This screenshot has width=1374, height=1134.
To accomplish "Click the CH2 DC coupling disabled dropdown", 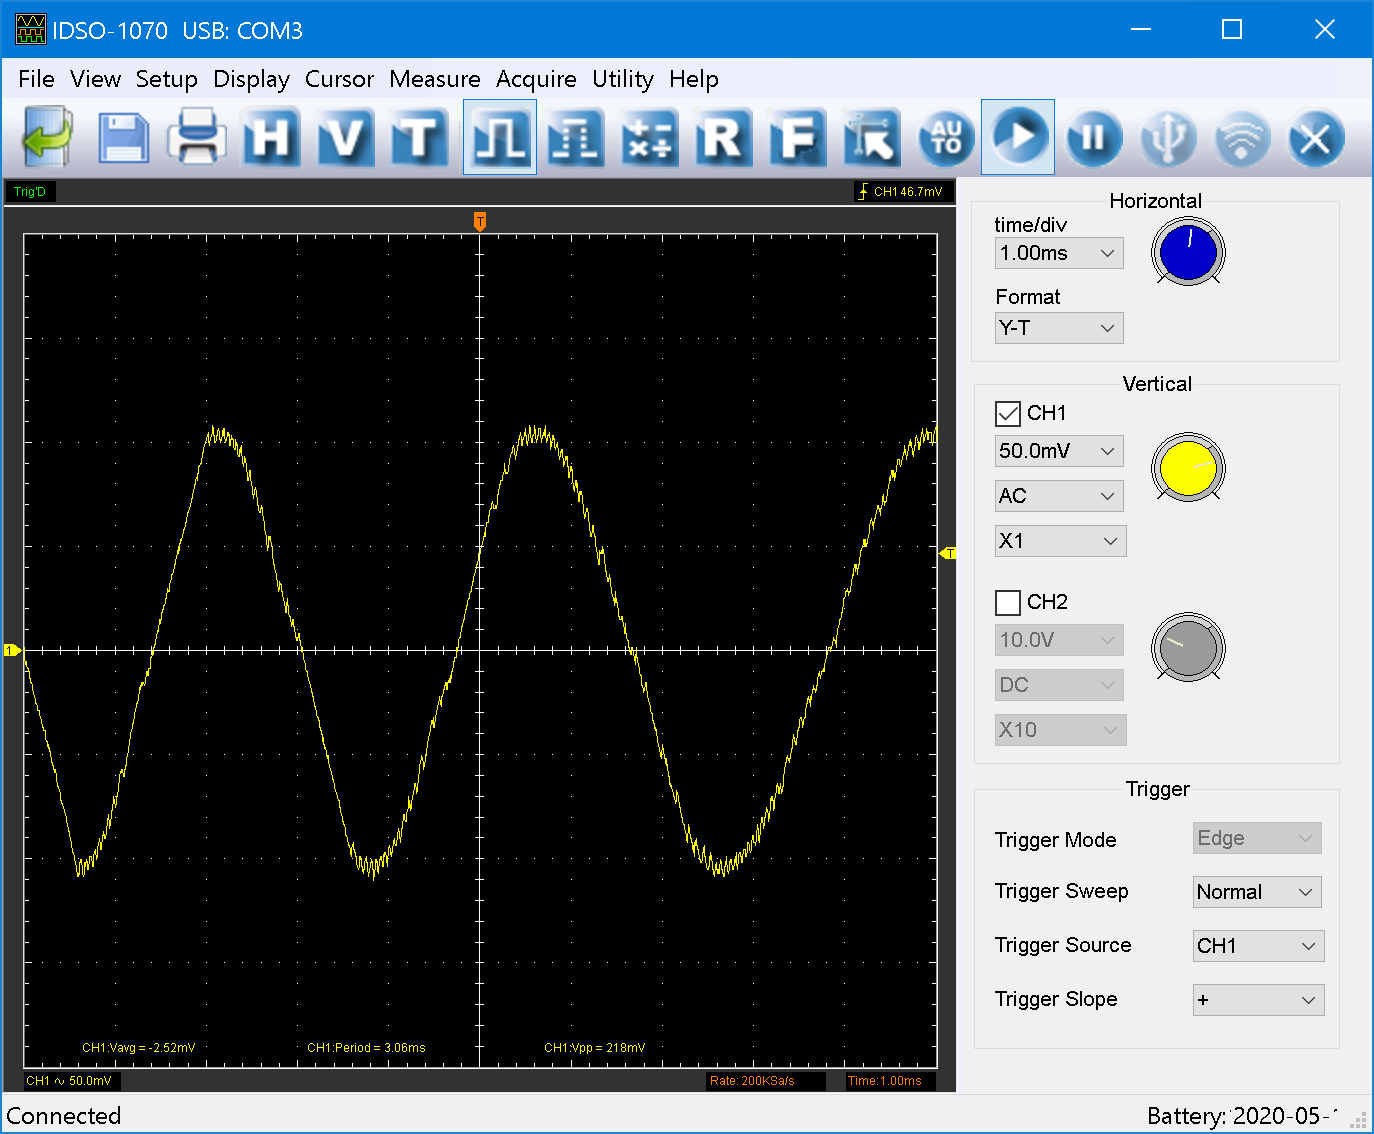I will point(1059,685).
